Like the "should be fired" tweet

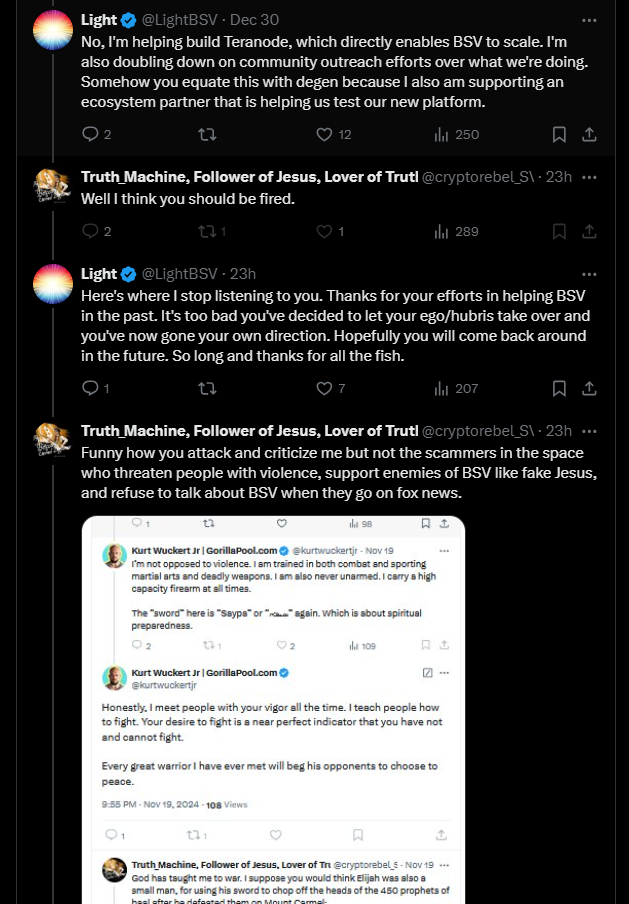point(330,231)
